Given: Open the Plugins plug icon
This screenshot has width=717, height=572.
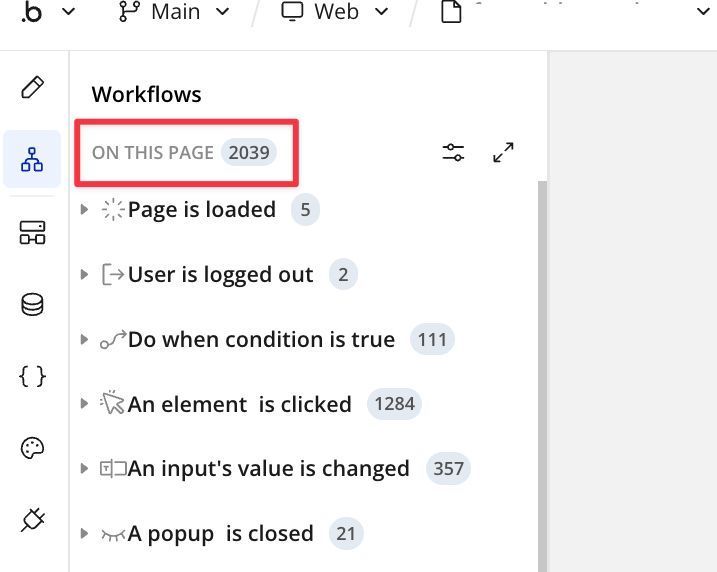Looking at the screenshot, I should 32,520.
